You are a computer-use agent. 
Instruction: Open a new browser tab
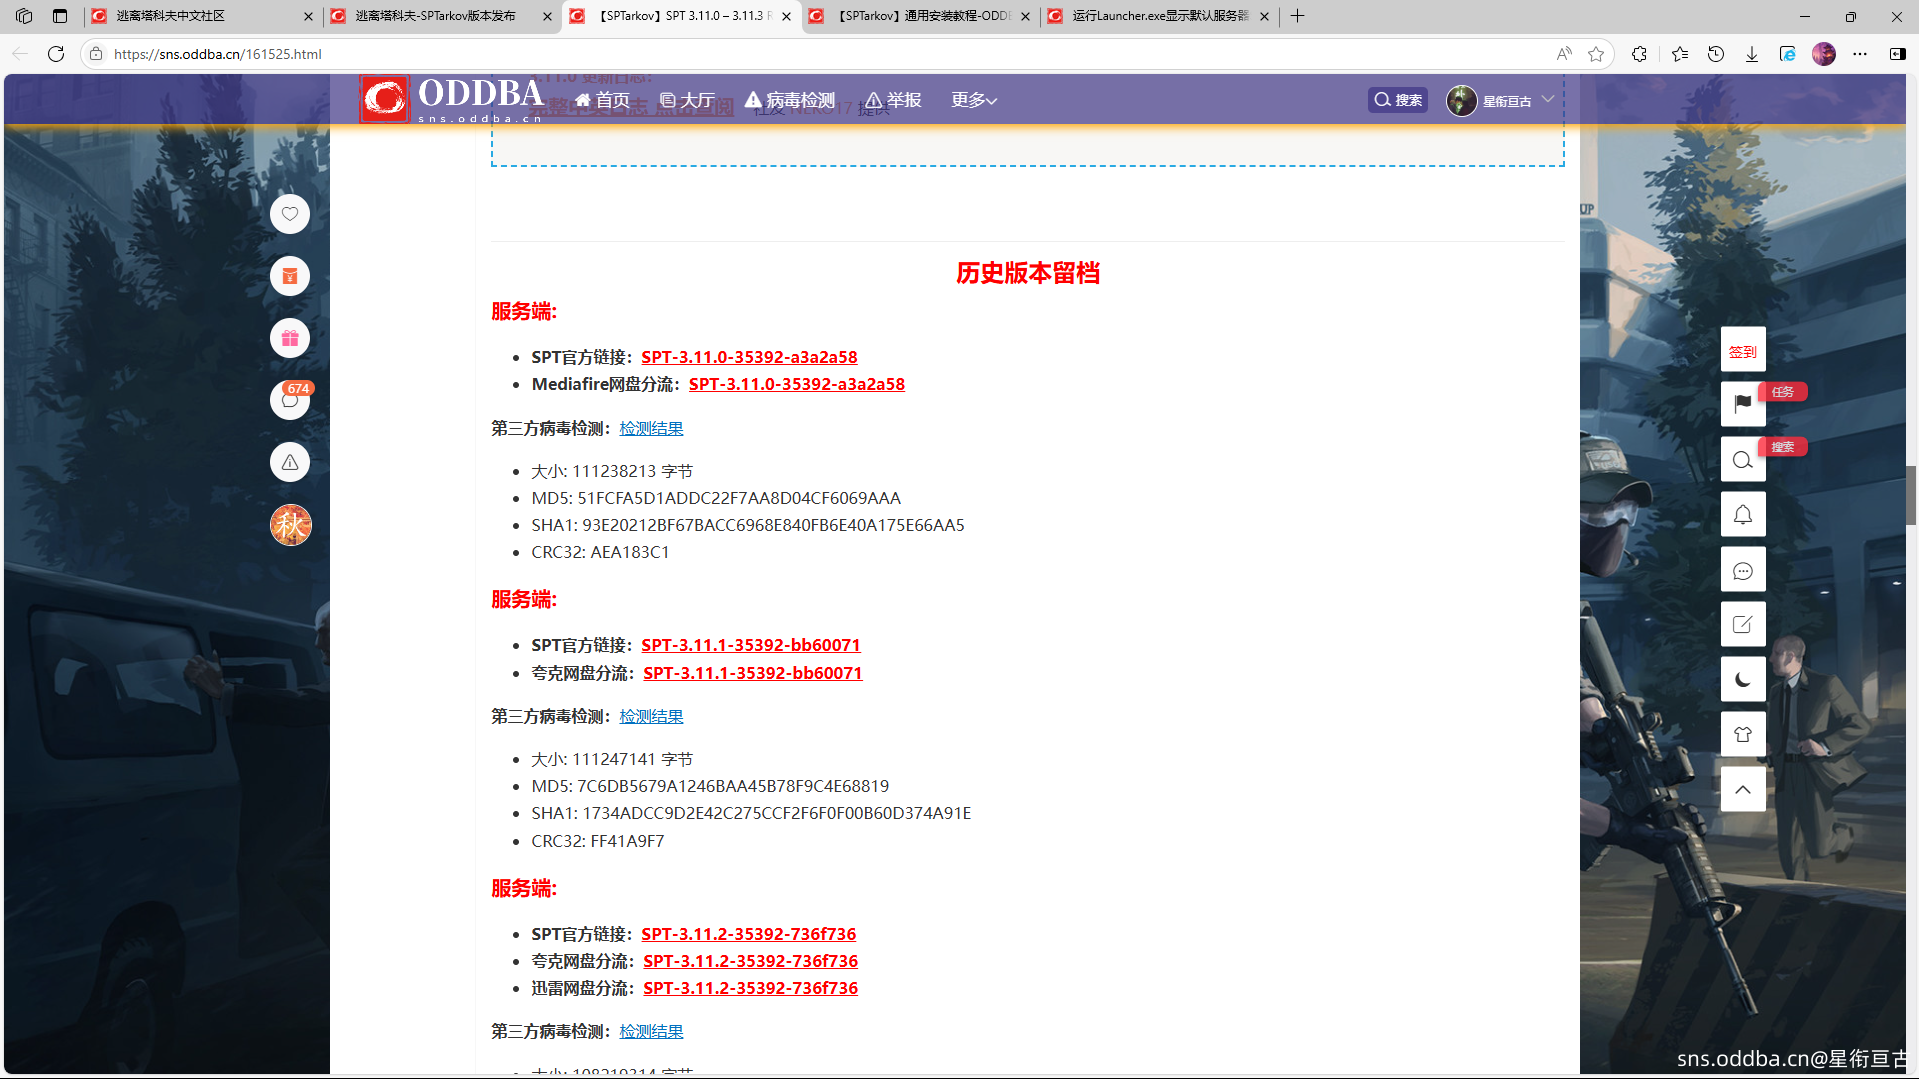[1297, 16]
